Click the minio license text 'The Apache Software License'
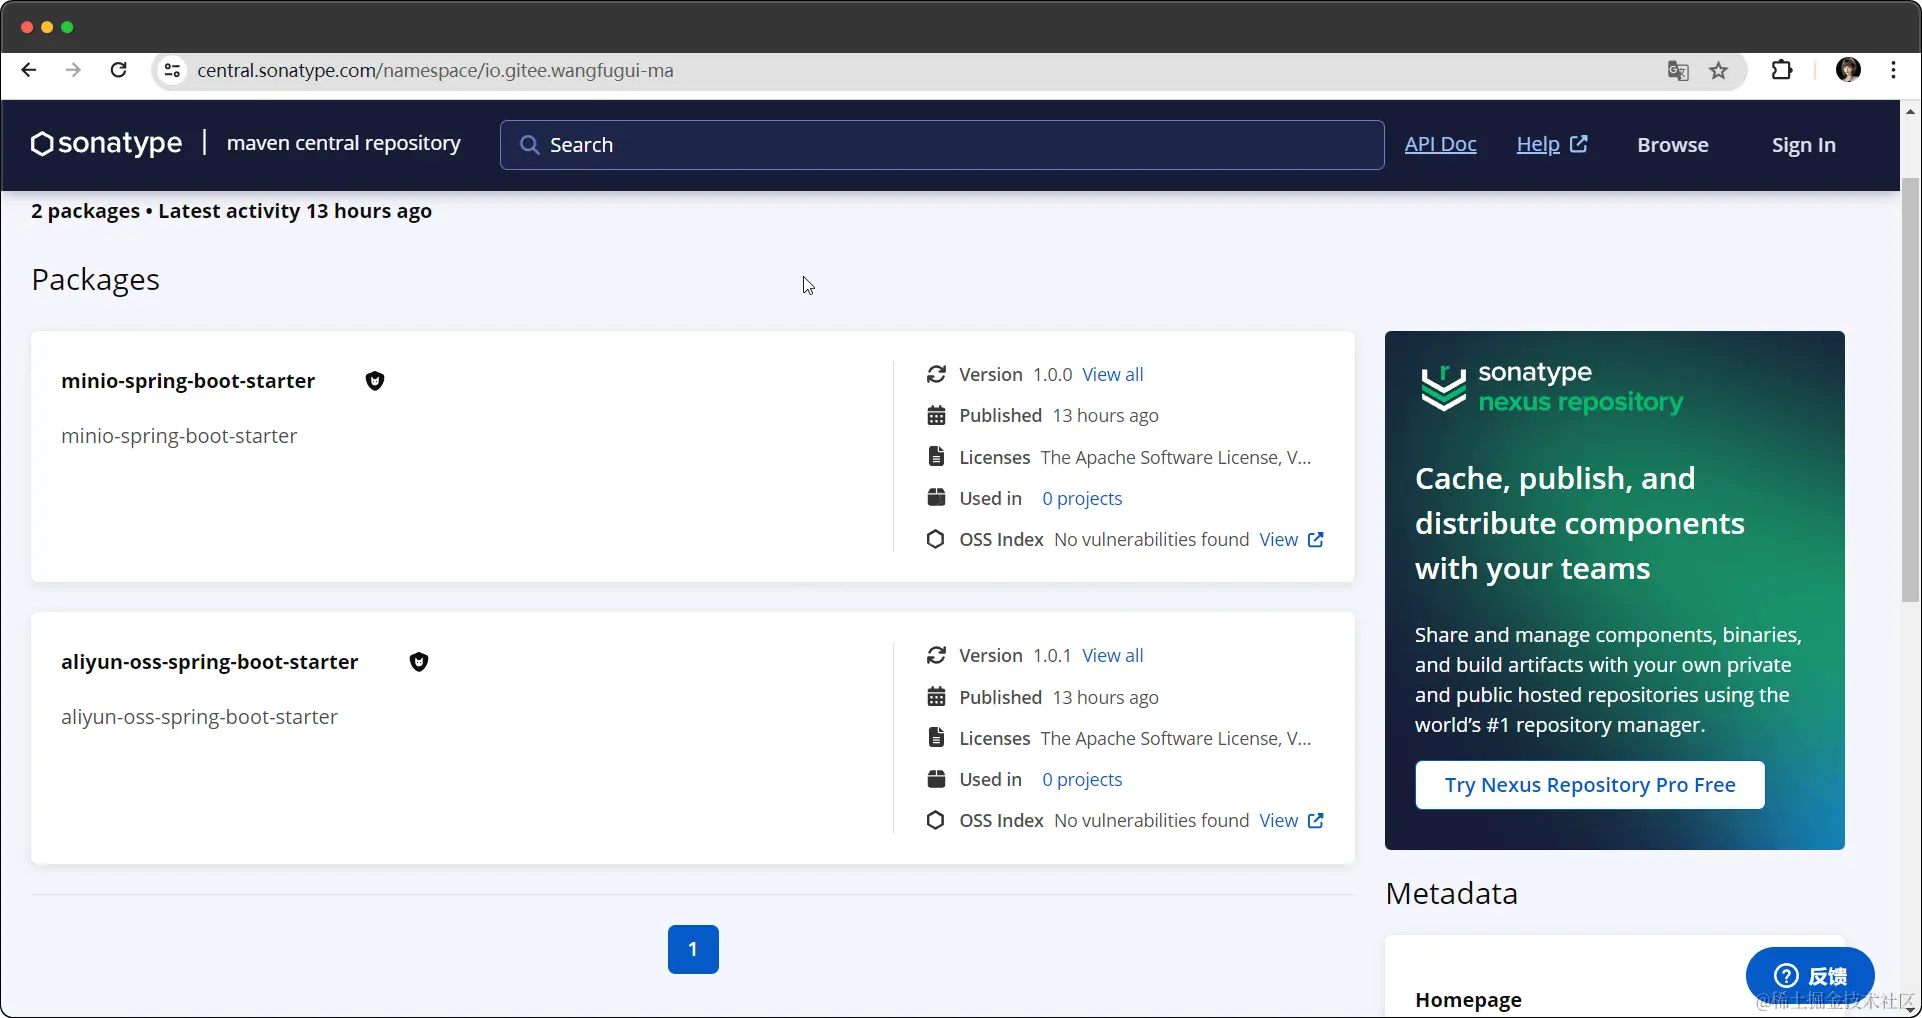Image resolution: width=1922 pixels, height=1018 pixels. (x=1175, y=457)
